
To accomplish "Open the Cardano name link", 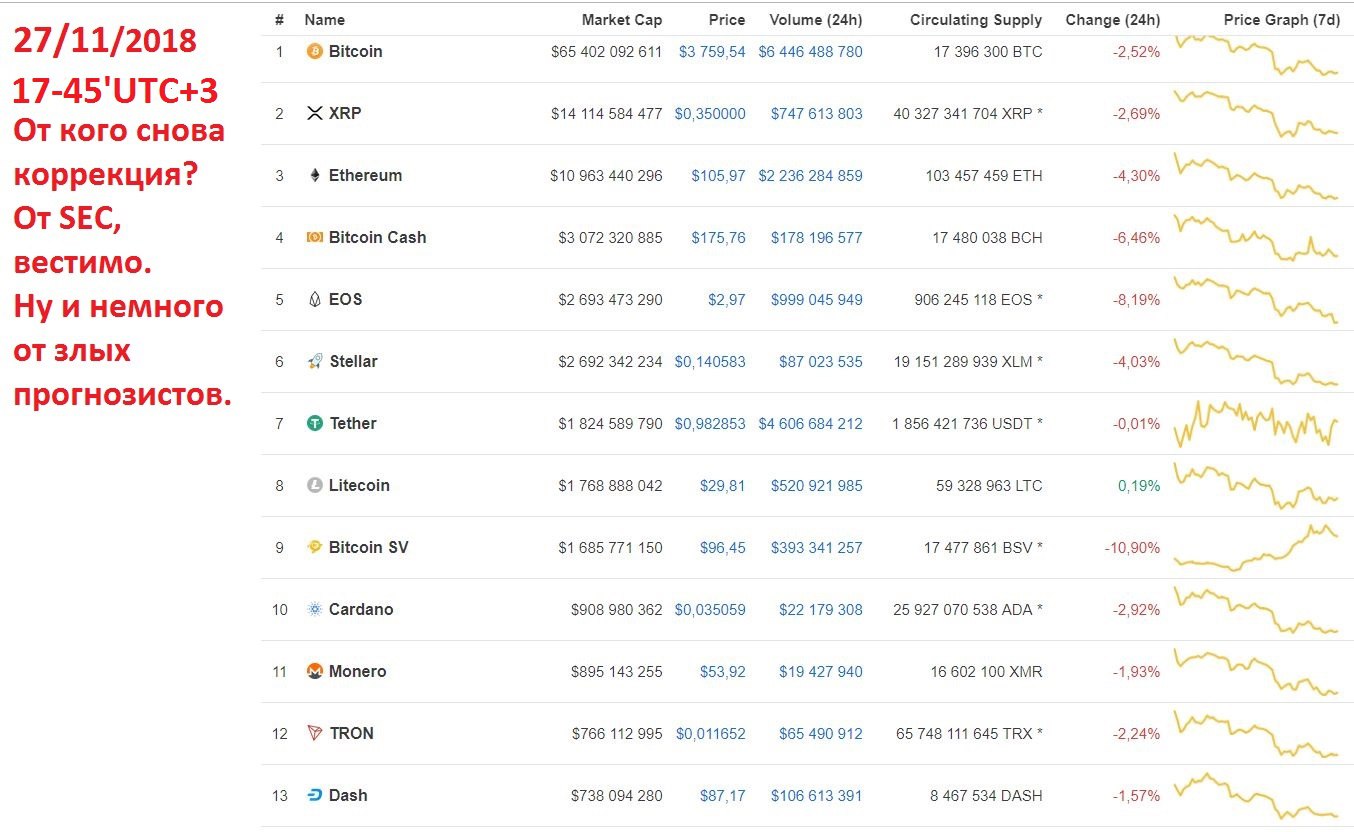I will 361,609.
